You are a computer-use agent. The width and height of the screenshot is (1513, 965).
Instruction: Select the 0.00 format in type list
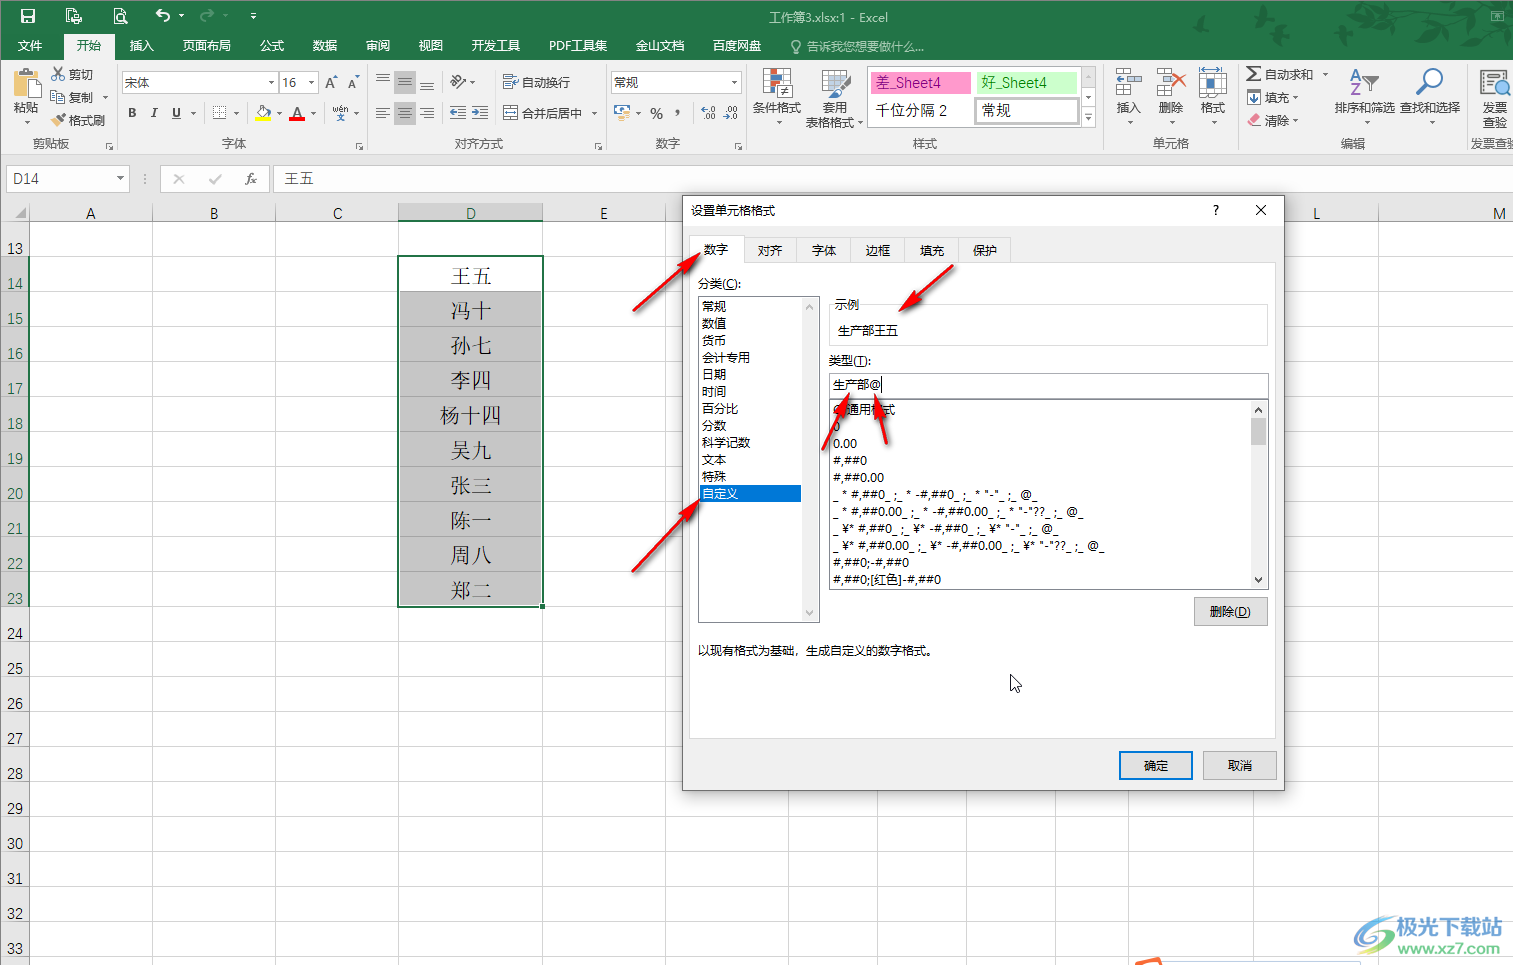click(x=845, y=443)
